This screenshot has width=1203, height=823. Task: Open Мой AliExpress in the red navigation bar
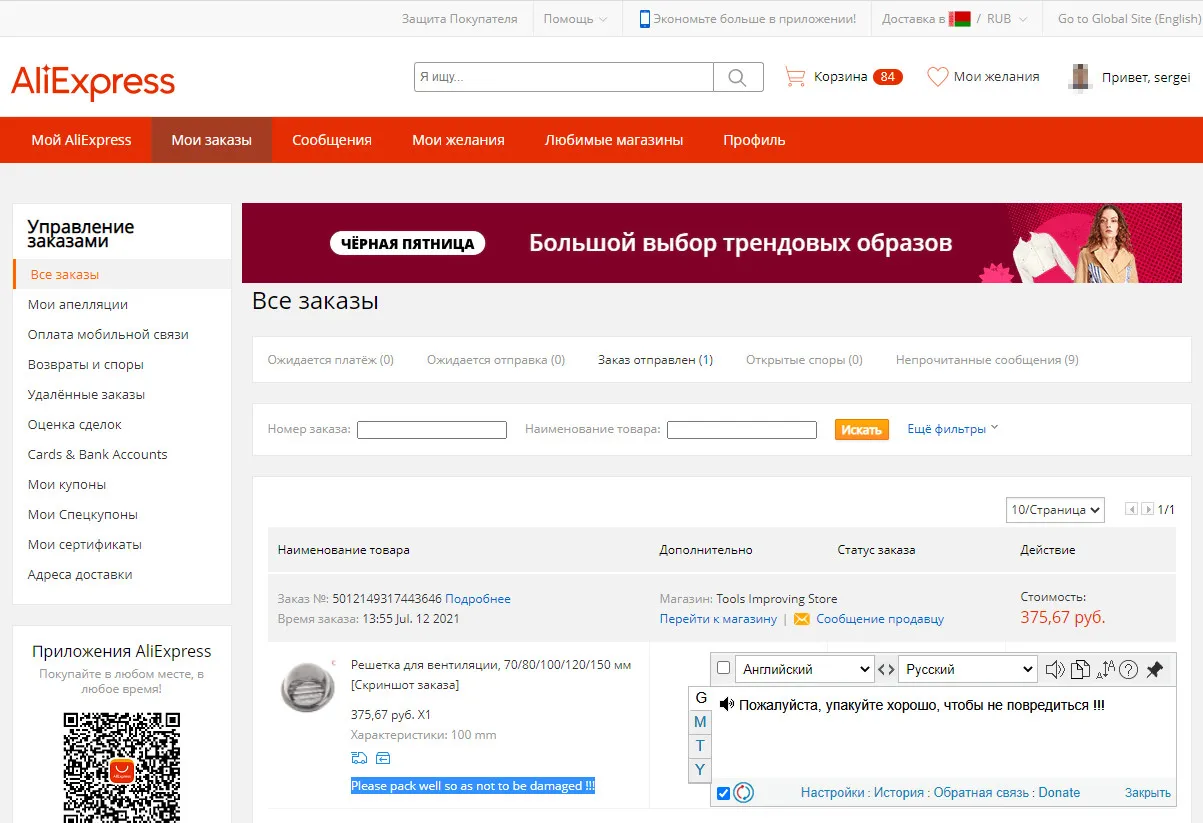tap(81, 140)
